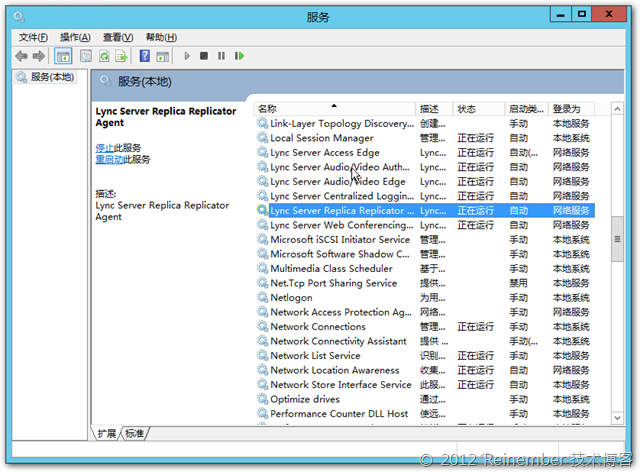This screenshot has width=640, height=472.
Task: Click the Stop service icon
Action: [204, 56]
